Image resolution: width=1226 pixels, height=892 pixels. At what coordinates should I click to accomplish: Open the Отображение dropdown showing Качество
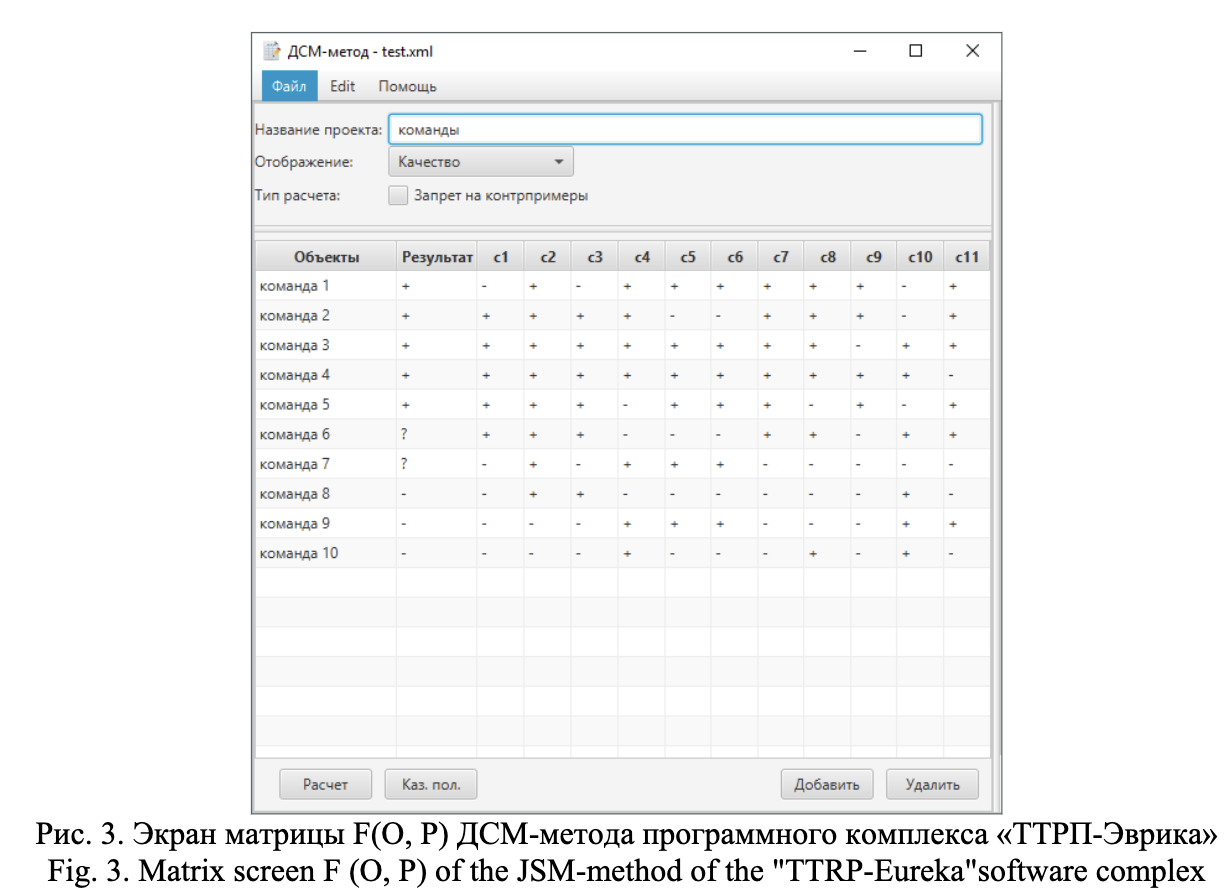coord(480,162)
